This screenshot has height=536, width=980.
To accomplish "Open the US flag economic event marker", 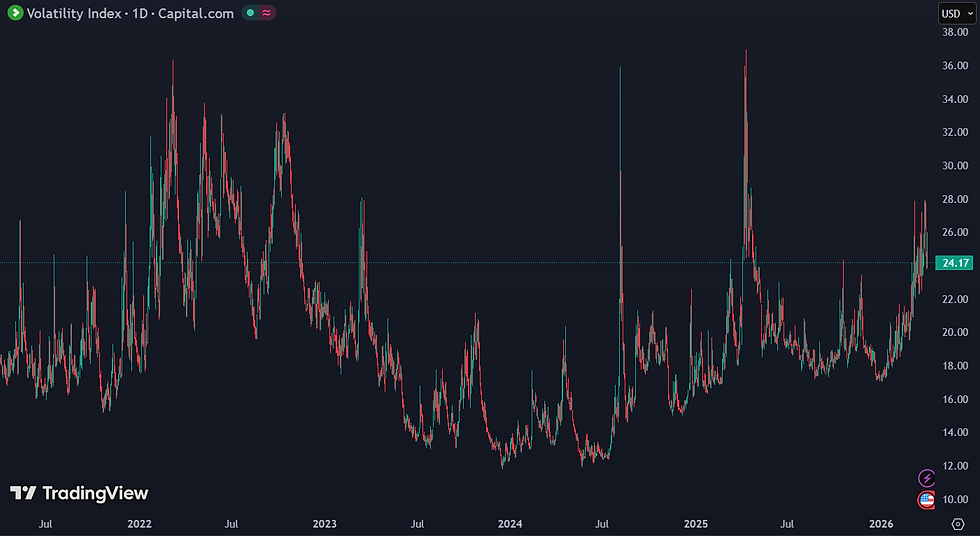I will click(x=926, y=500).
